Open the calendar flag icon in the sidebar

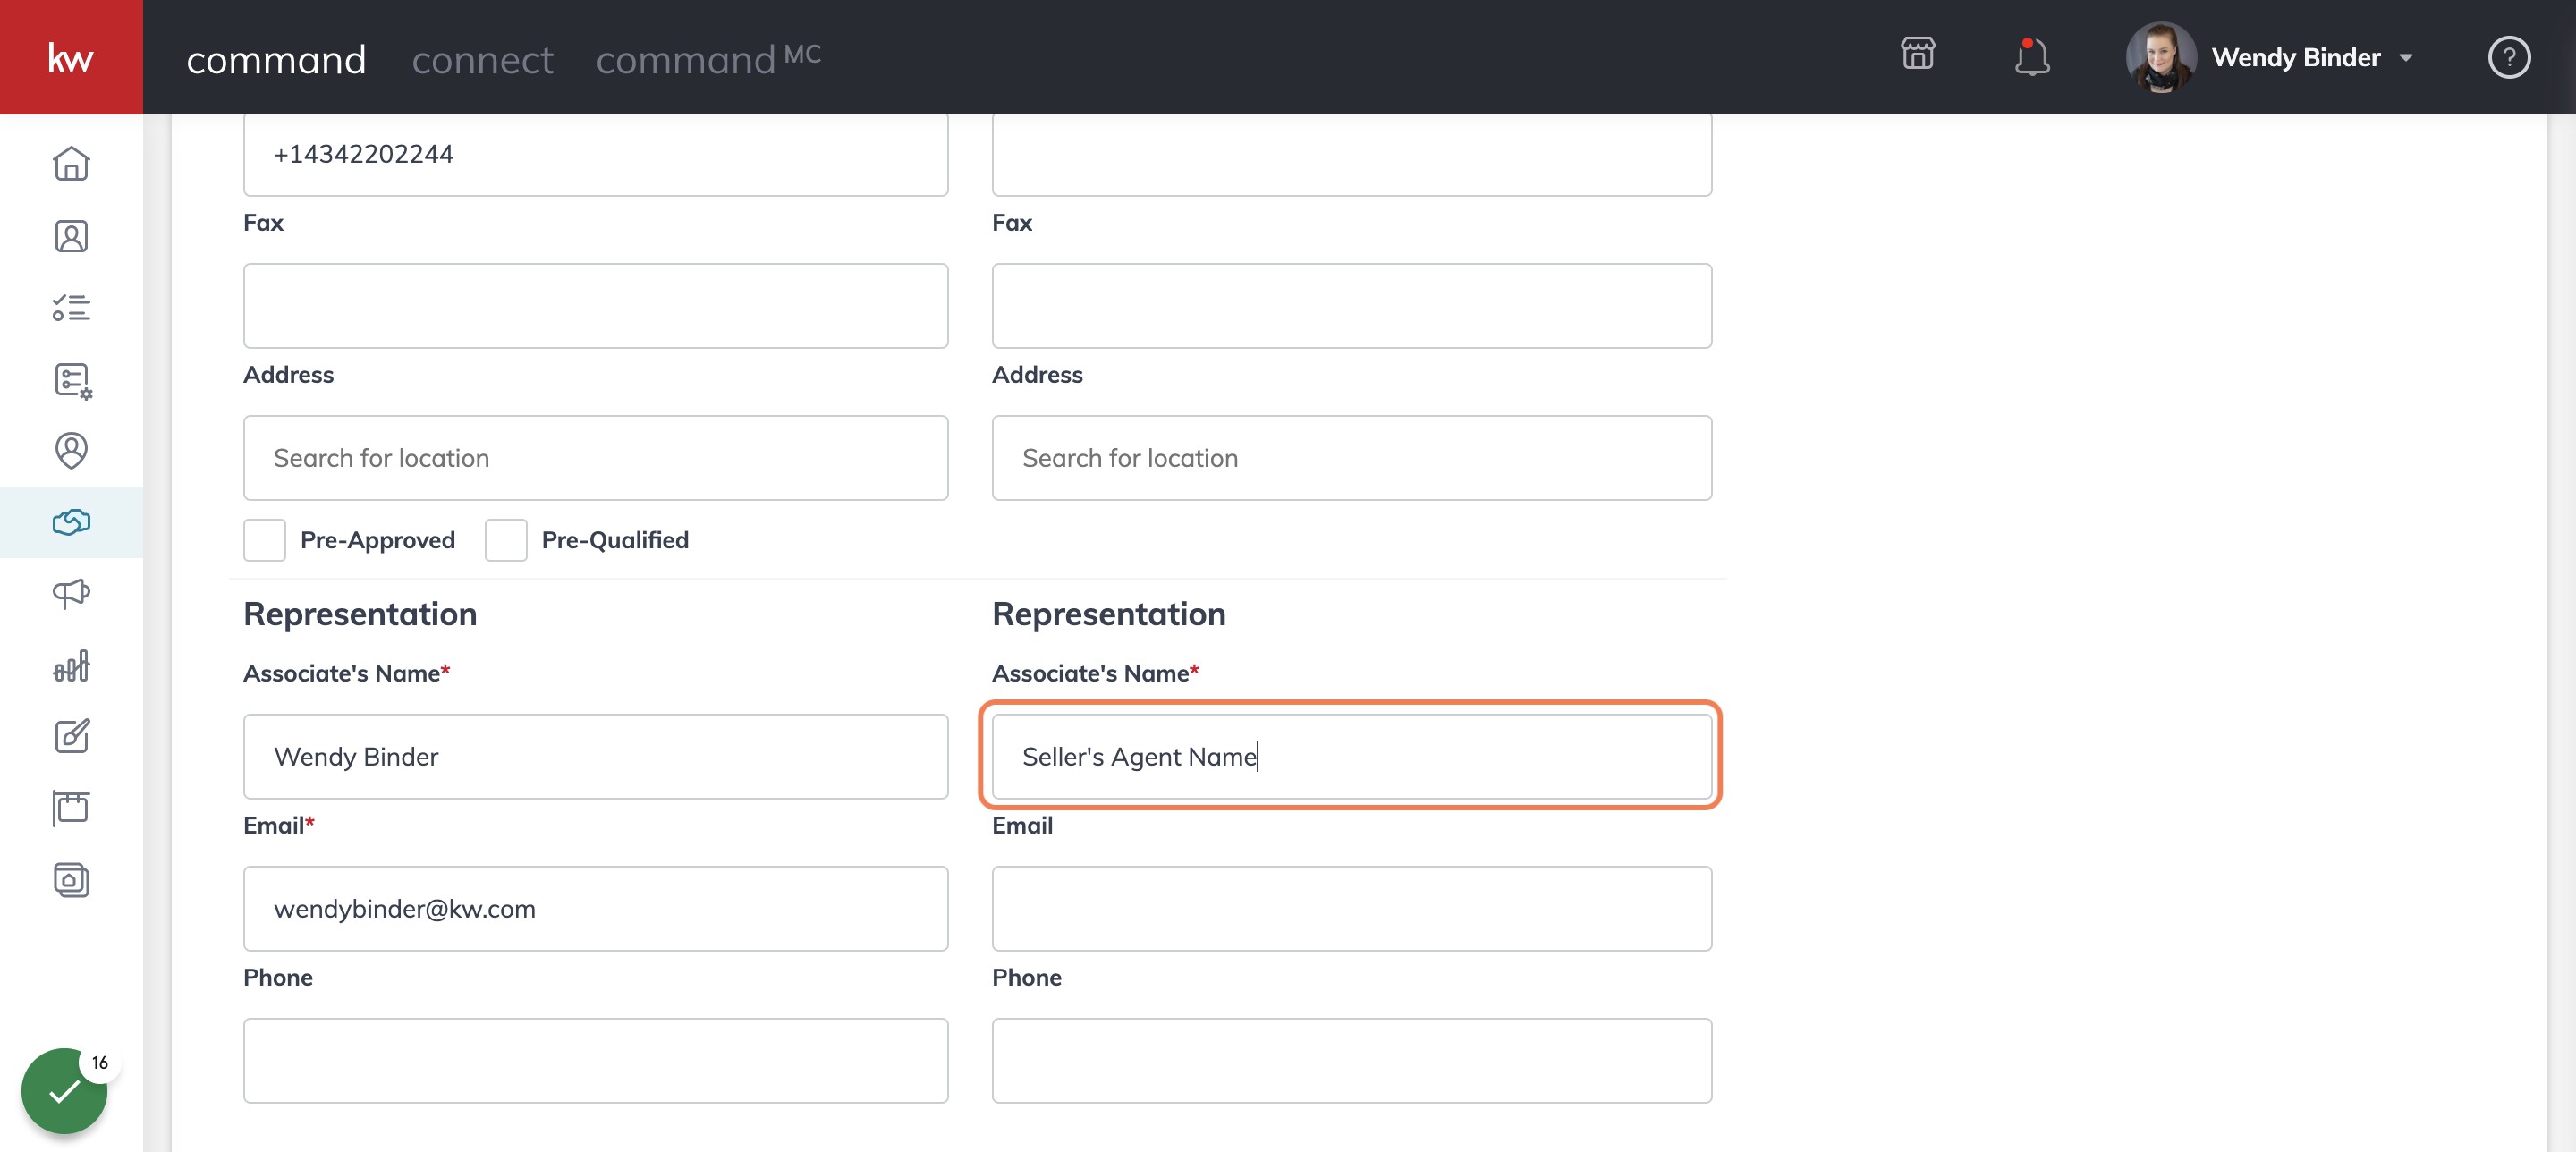coord(71,808)
